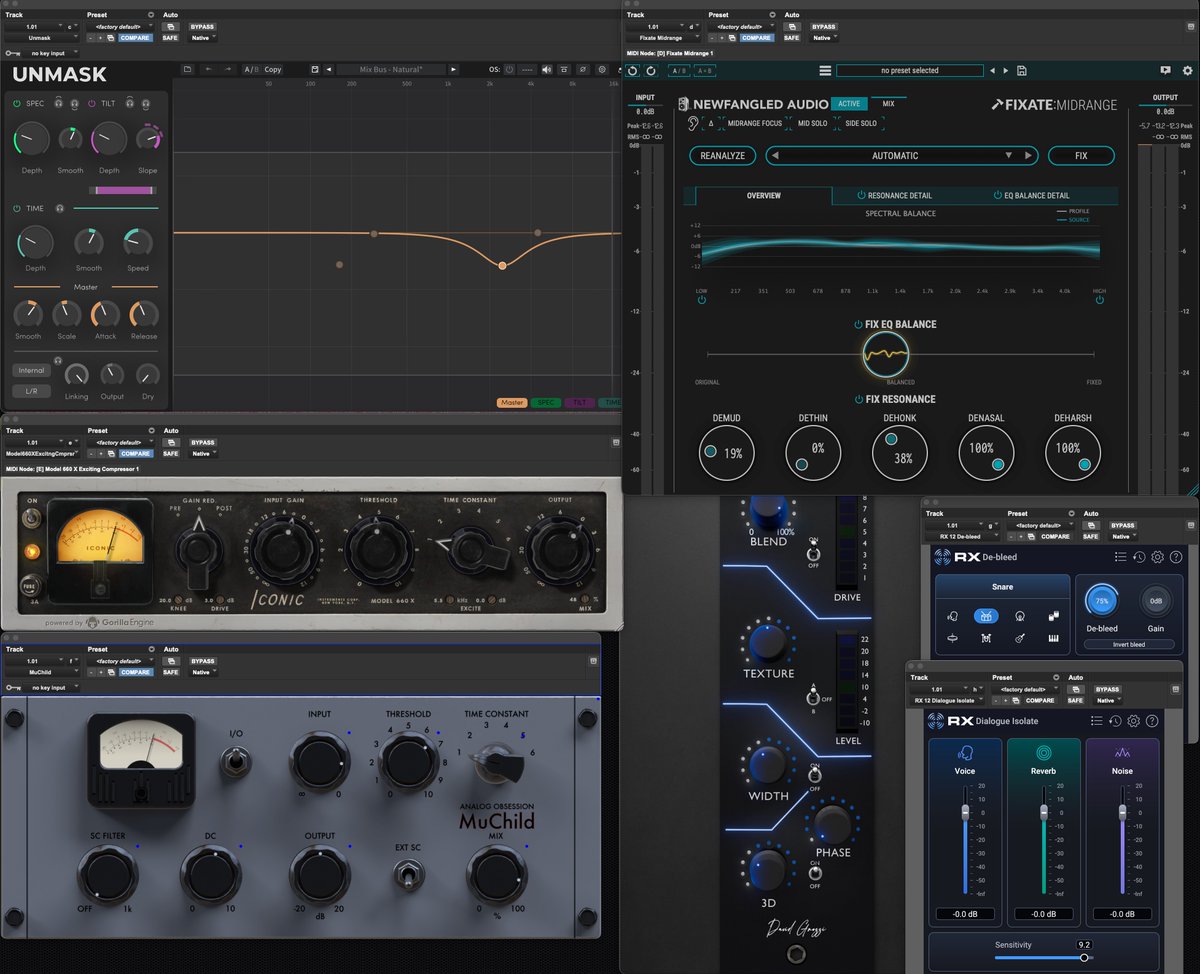Toggle FIX EQ BALANCE power in Fixate
Viewport: 1200px width, 974px height.
coord(858,324)
